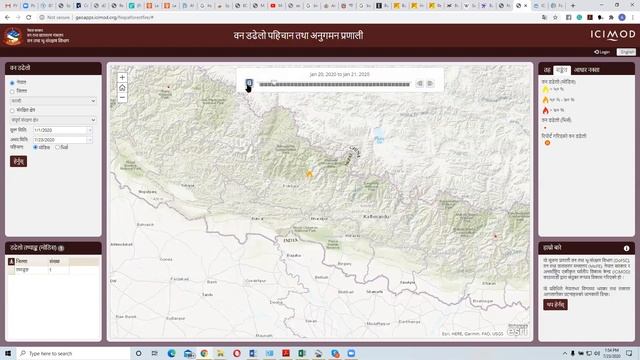Click the Nepal government emblem logo
This screenshot has width=640, height=360.
(13, 36)
